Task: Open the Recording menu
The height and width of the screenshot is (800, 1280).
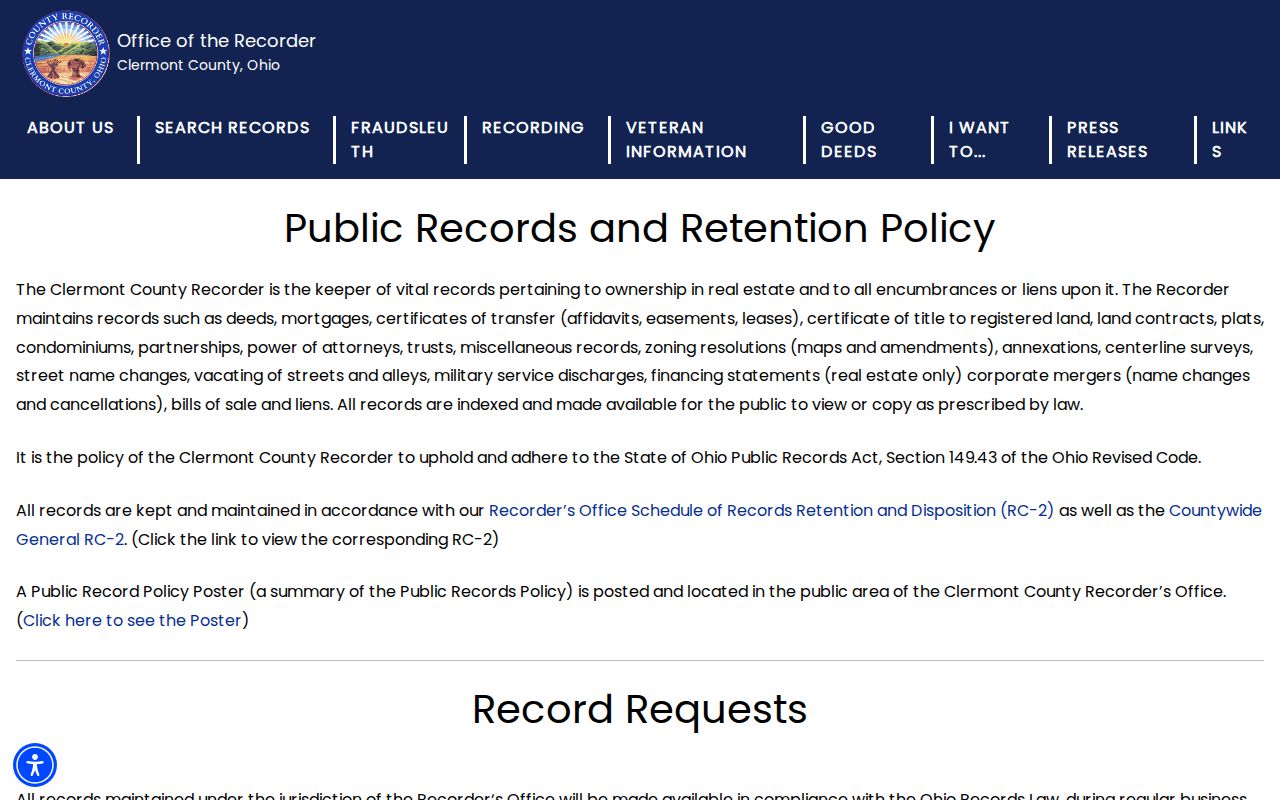Action: (532, 128)
